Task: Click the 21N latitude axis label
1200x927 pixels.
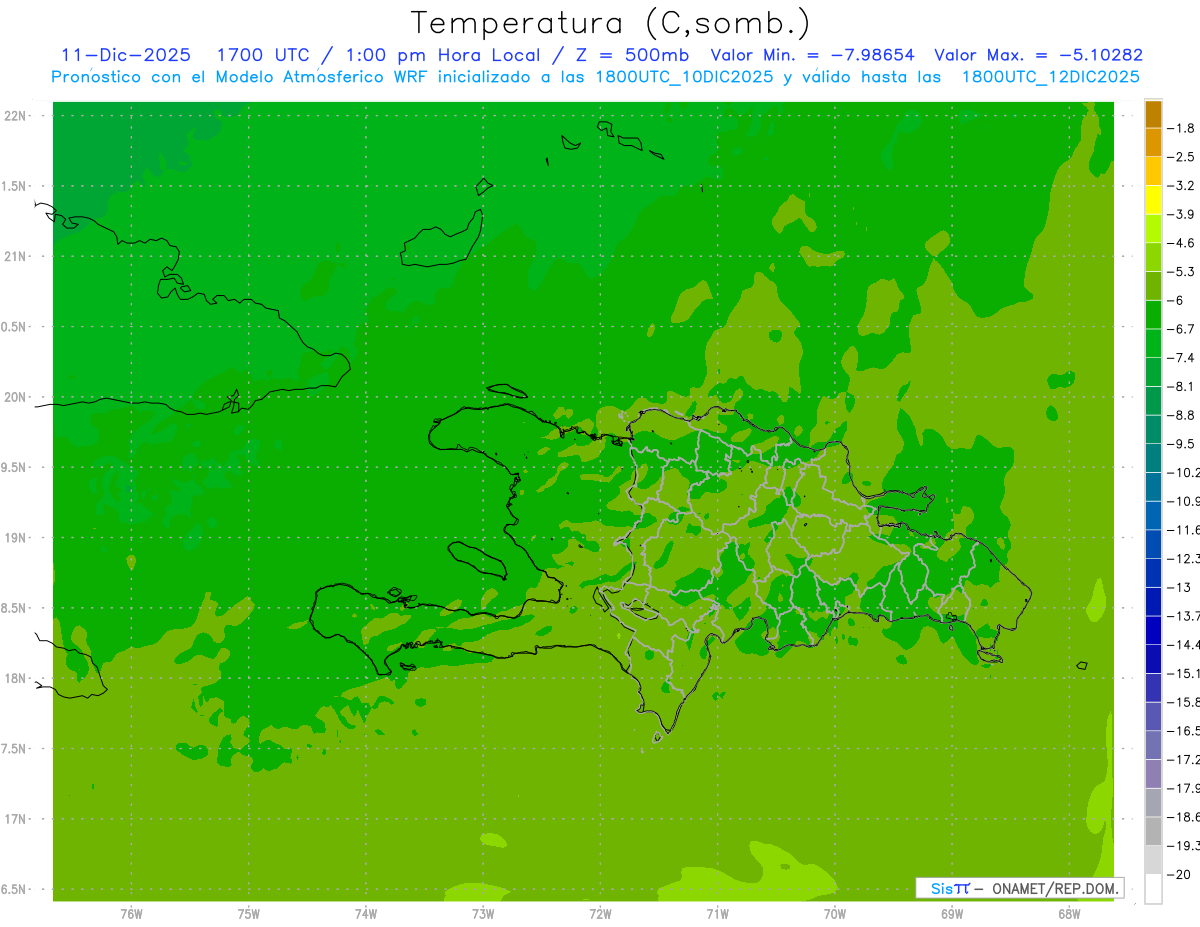Action: point(15,257)
